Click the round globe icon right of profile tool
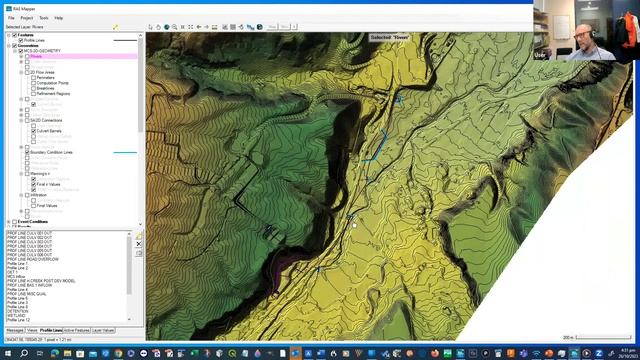 pos(260,27)
